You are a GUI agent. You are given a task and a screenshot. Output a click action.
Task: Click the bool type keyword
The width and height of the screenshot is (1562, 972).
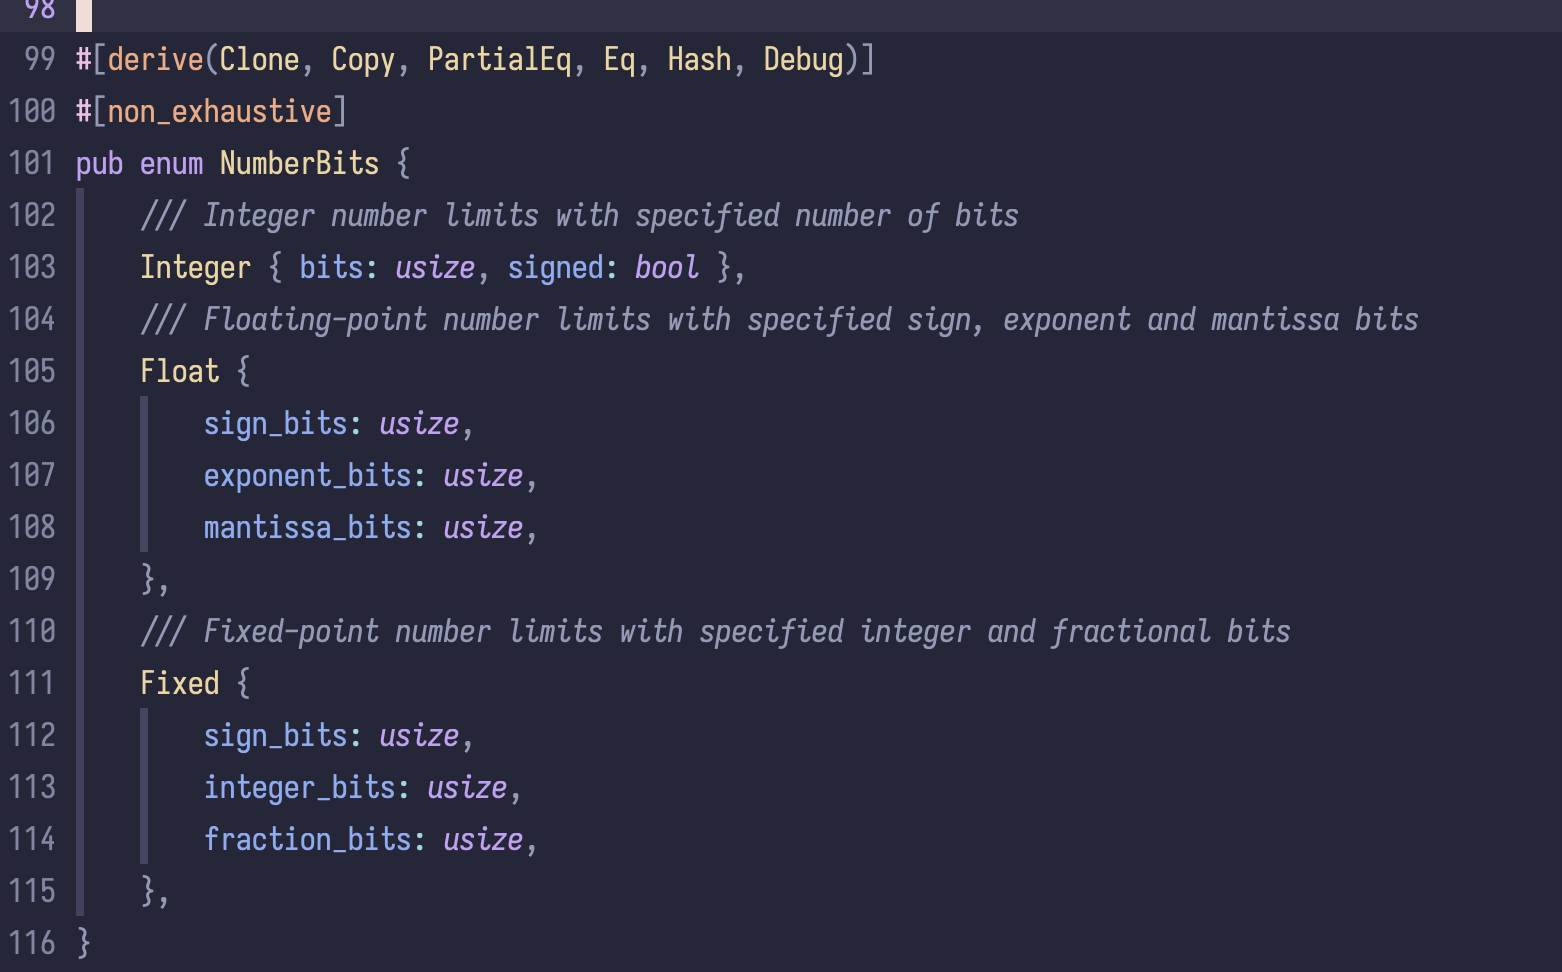click(x=666, y=268)
